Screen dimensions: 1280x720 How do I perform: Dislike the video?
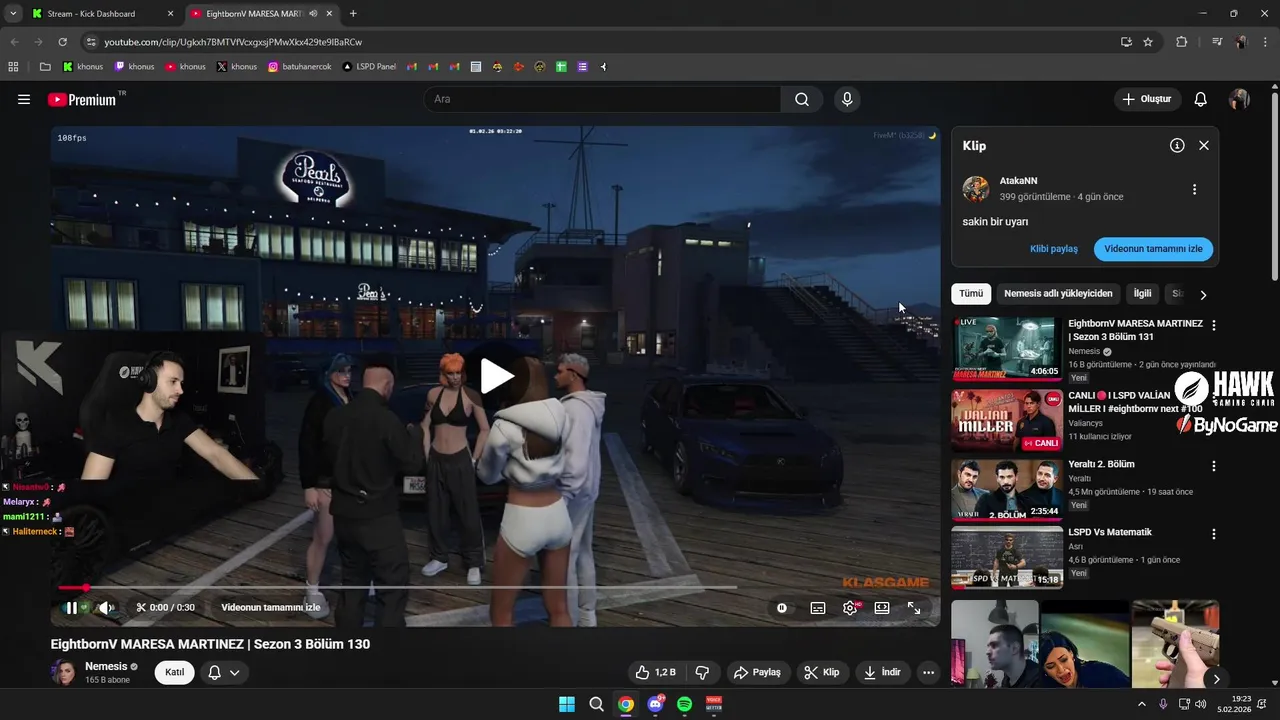[702, 672]
